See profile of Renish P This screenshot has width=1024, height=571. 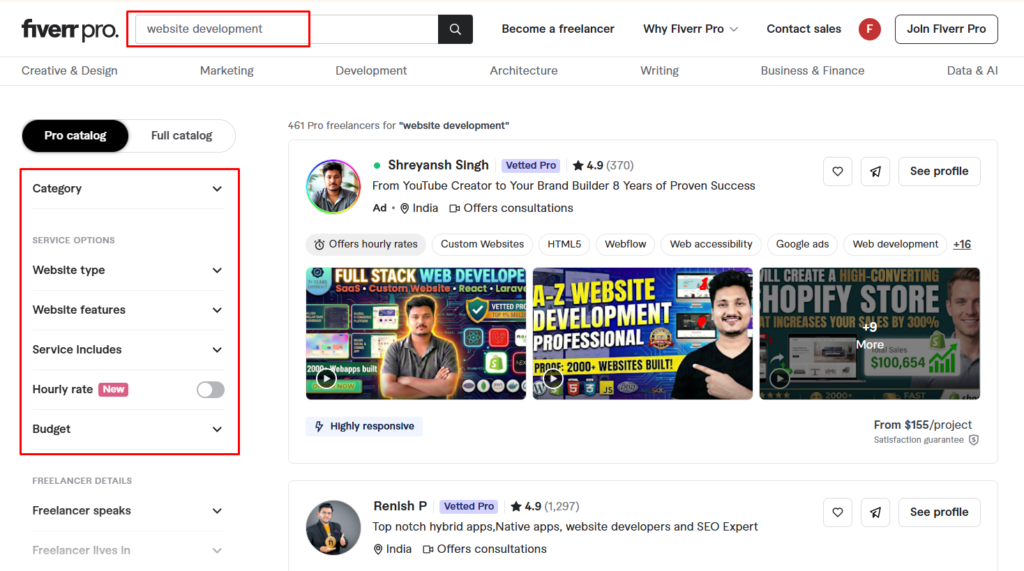click(x=938, y=512)
